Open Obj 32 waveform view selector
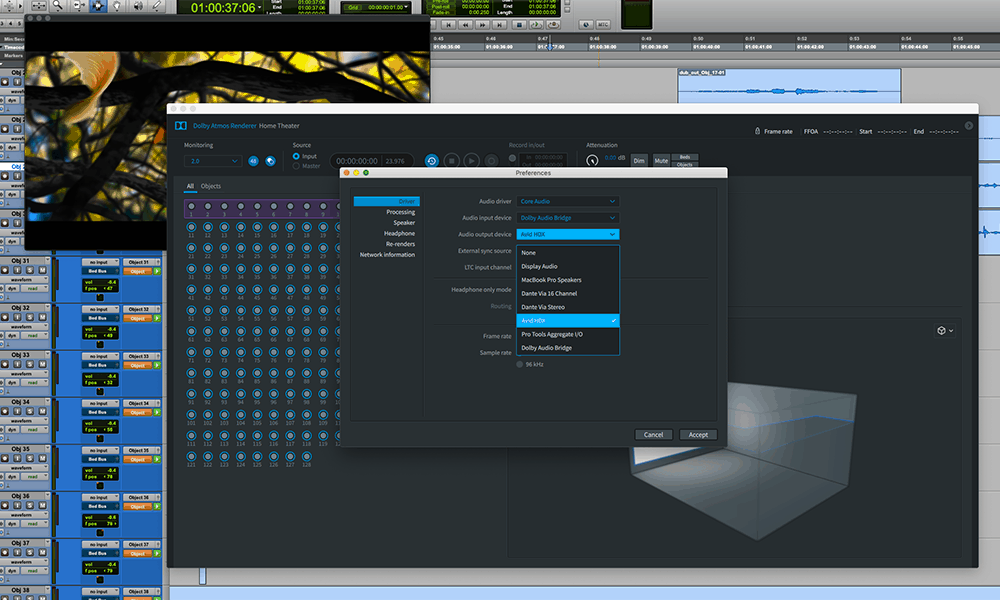This screenshot has width=1000, height=600. tap(24, 327)
